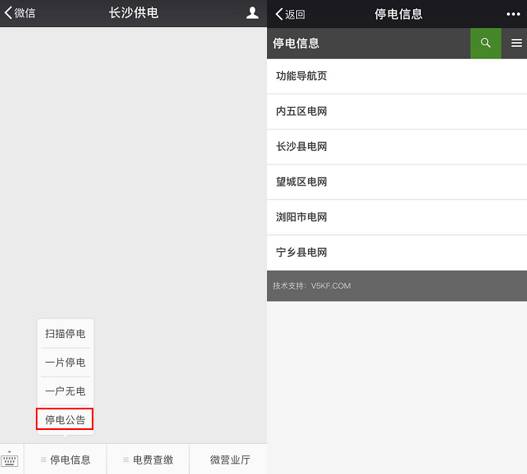Open 功能导航页 list entry

397,76
